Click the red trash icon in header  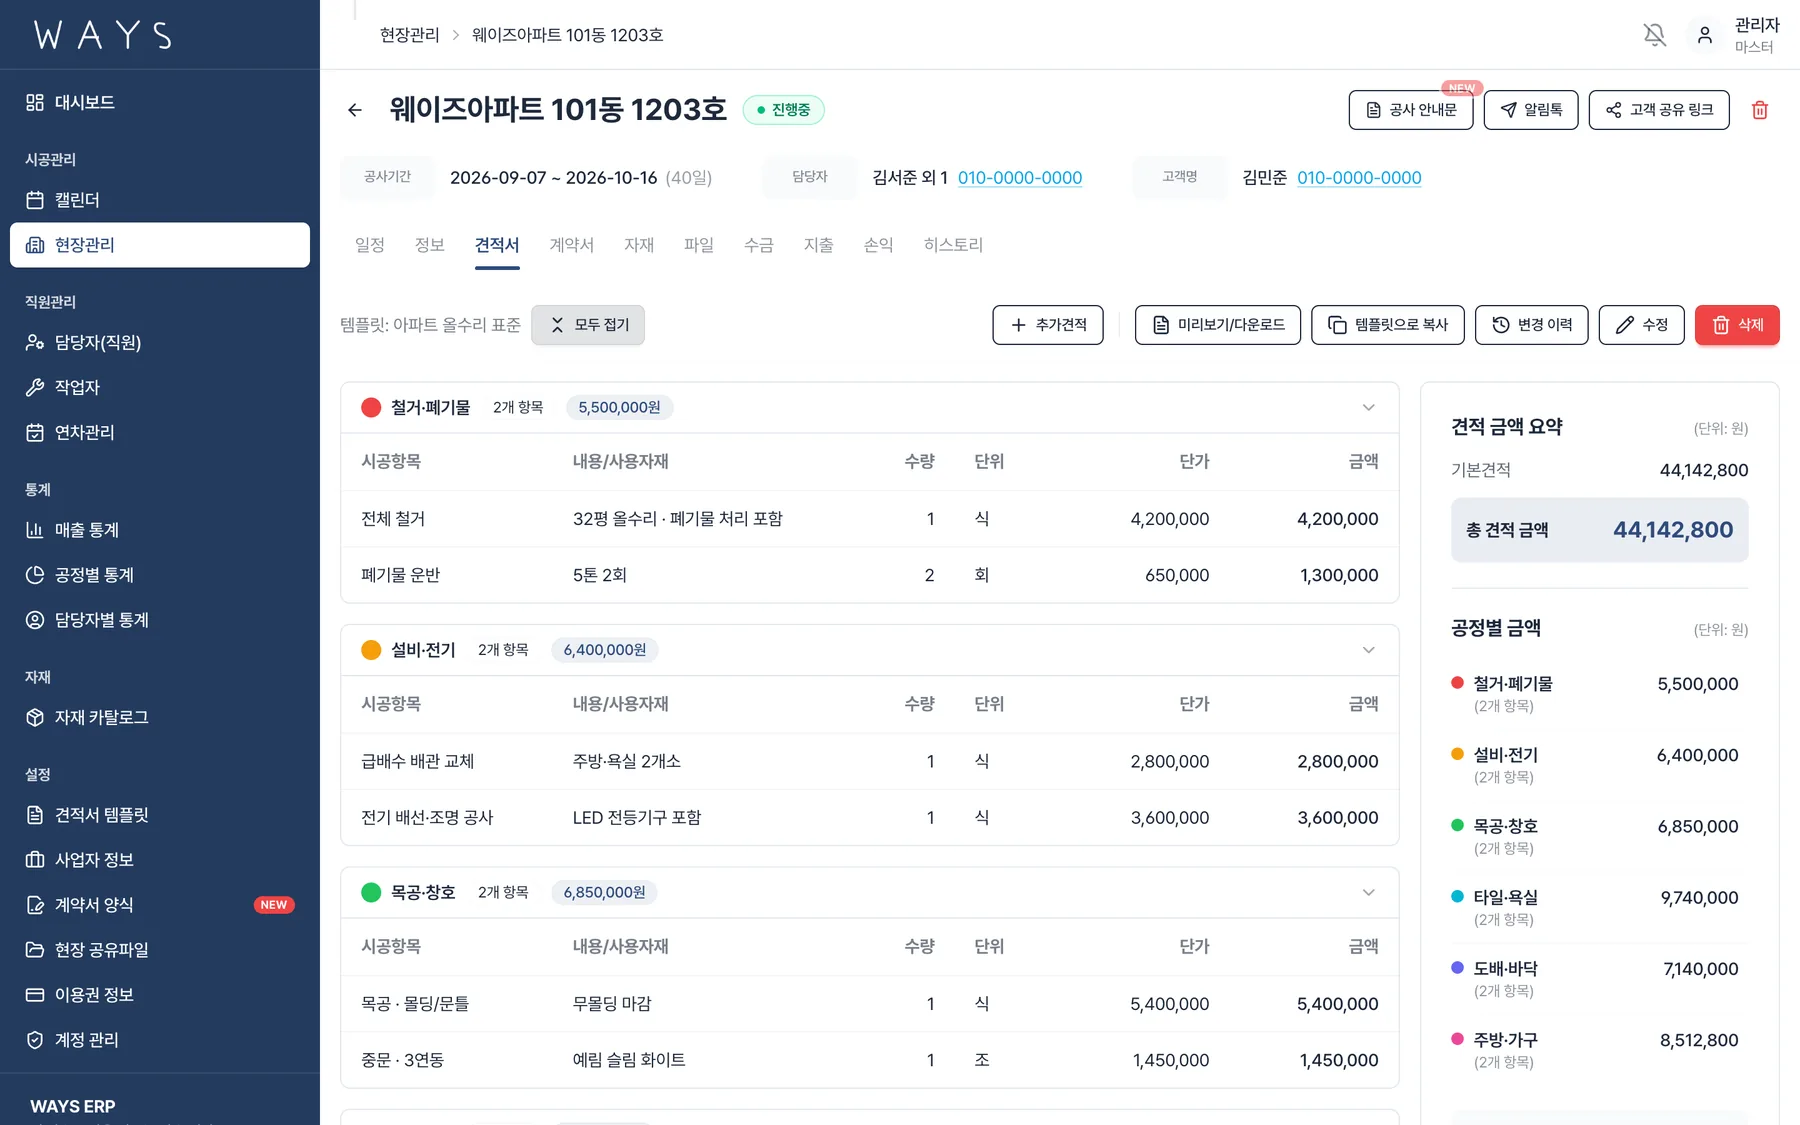tap(1760, 110)
